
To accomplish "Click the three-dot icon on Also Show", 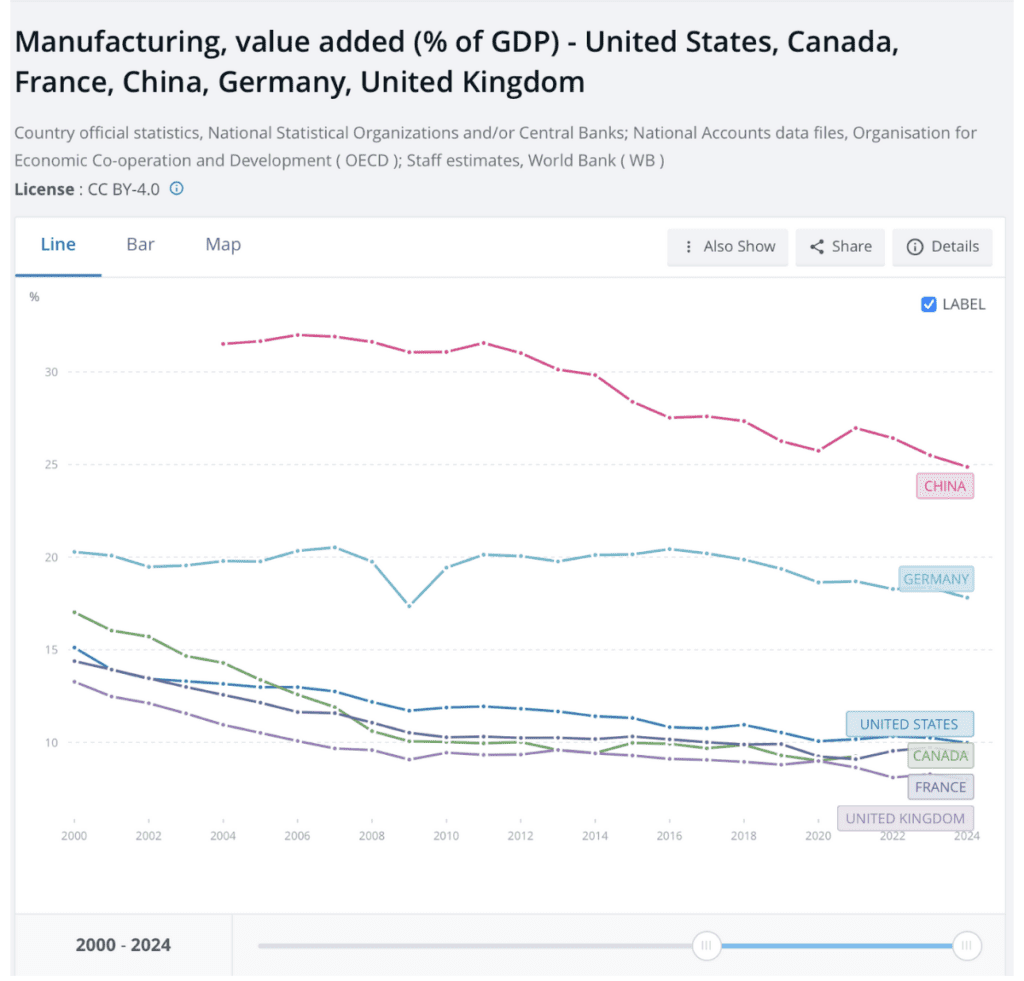I will [688, 247].
